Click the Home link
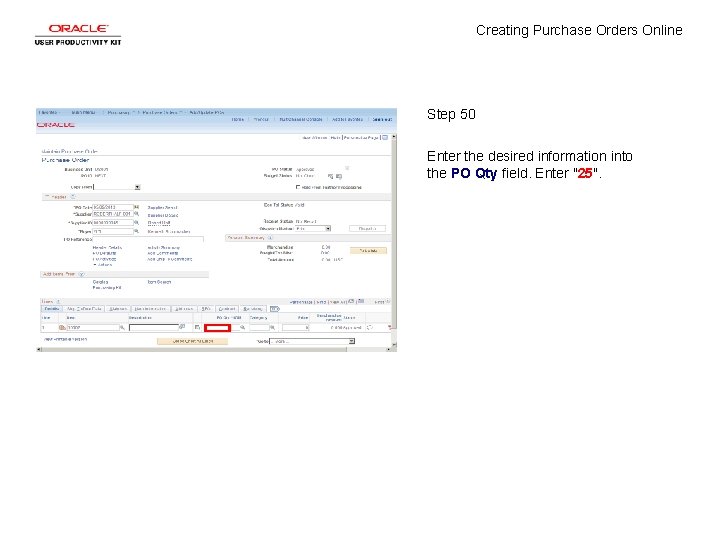This screenshot has height=540, width=720. (238, 119)
